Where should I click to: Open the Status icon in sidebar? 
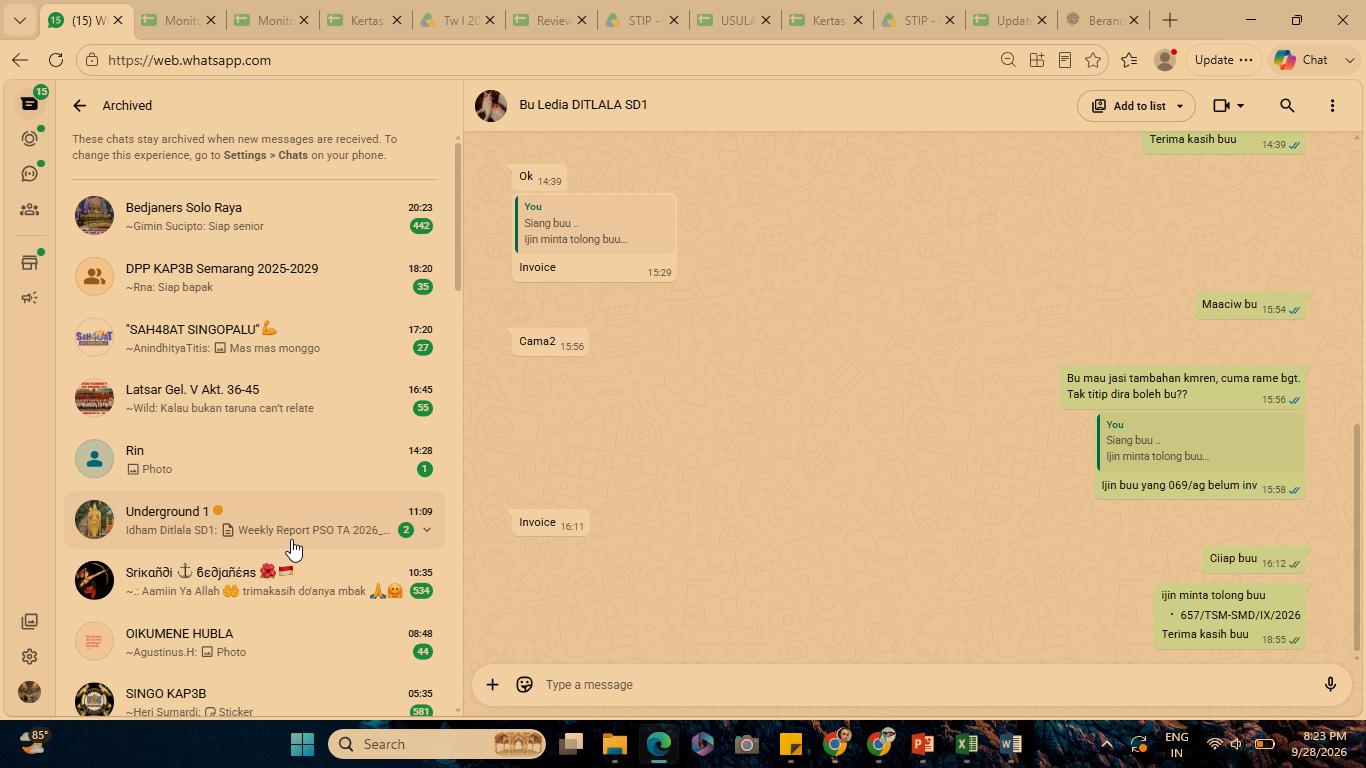click(29, 139)
